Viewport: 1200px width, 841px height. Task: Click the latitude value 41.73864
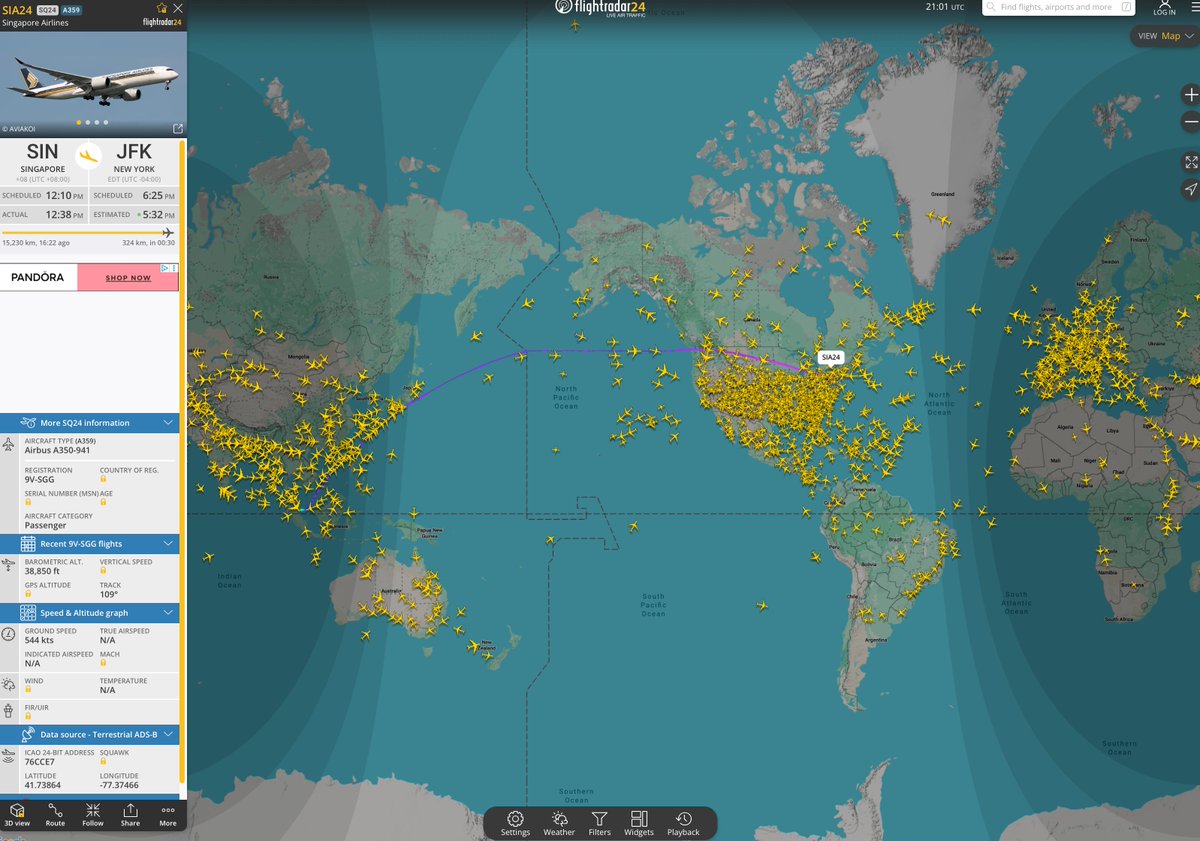point(44,786)
